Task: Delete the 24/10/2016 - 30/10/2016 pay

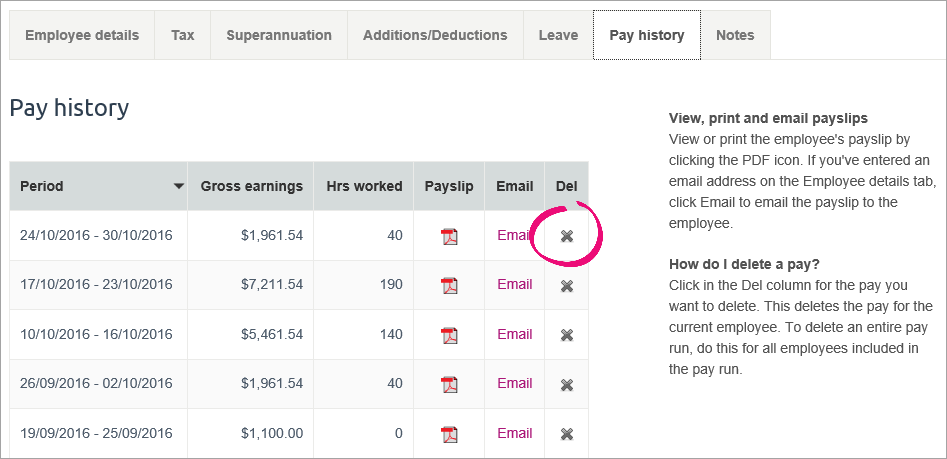Action: 567,236
